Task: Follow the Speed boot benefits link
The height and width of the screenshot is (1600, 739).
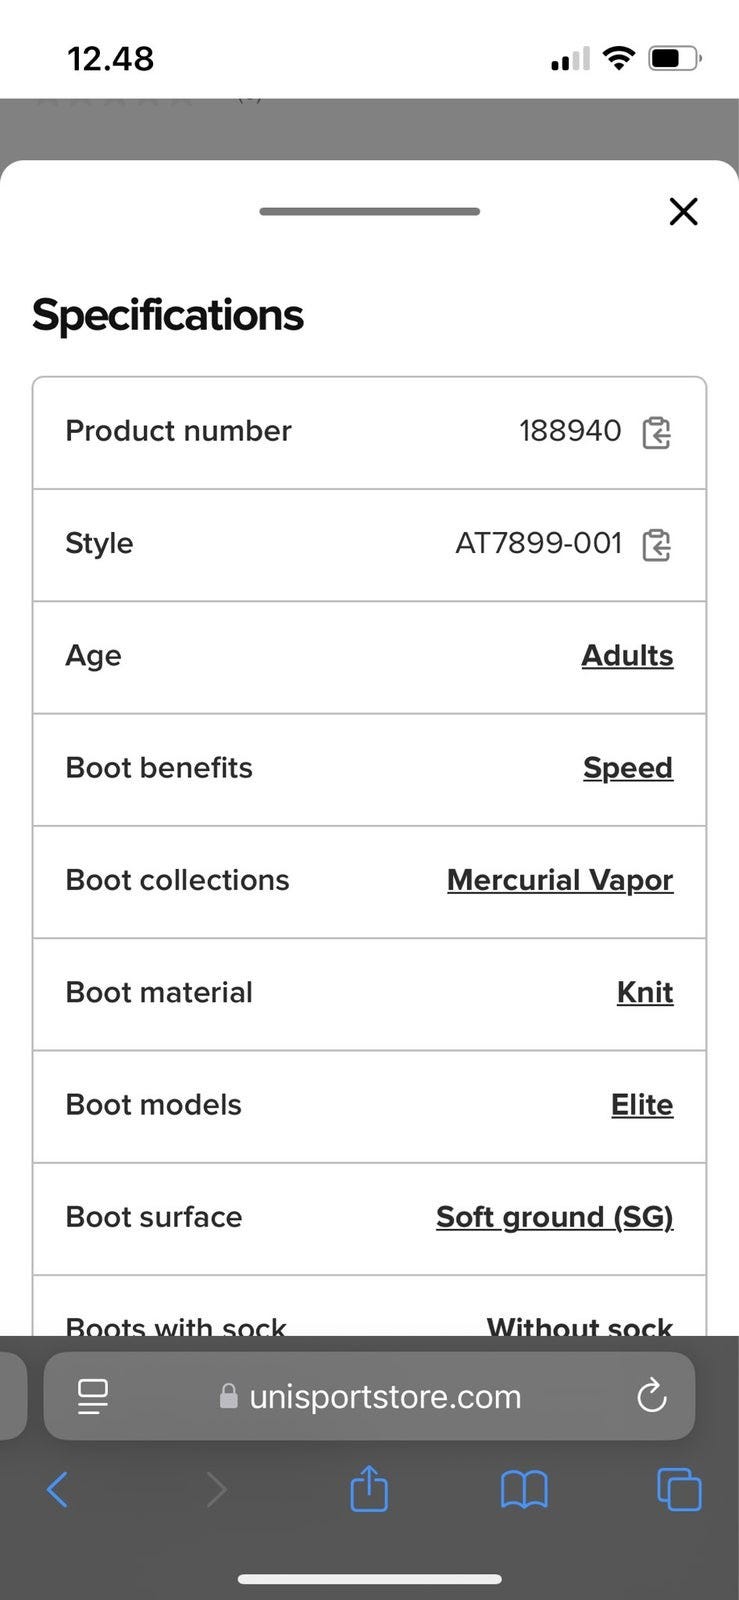Action: 628,768
